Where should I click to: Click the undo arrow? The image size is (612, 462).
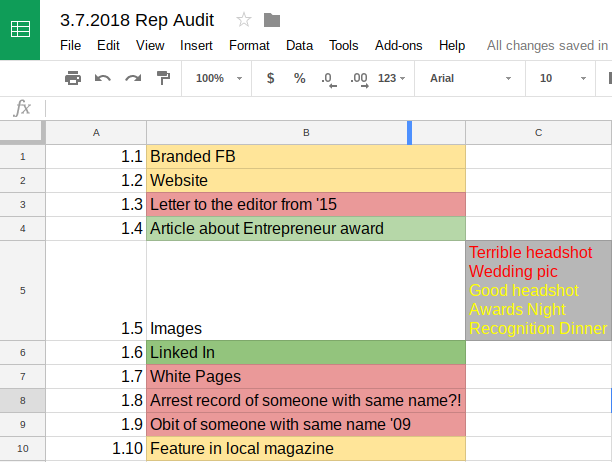point(103,78)
